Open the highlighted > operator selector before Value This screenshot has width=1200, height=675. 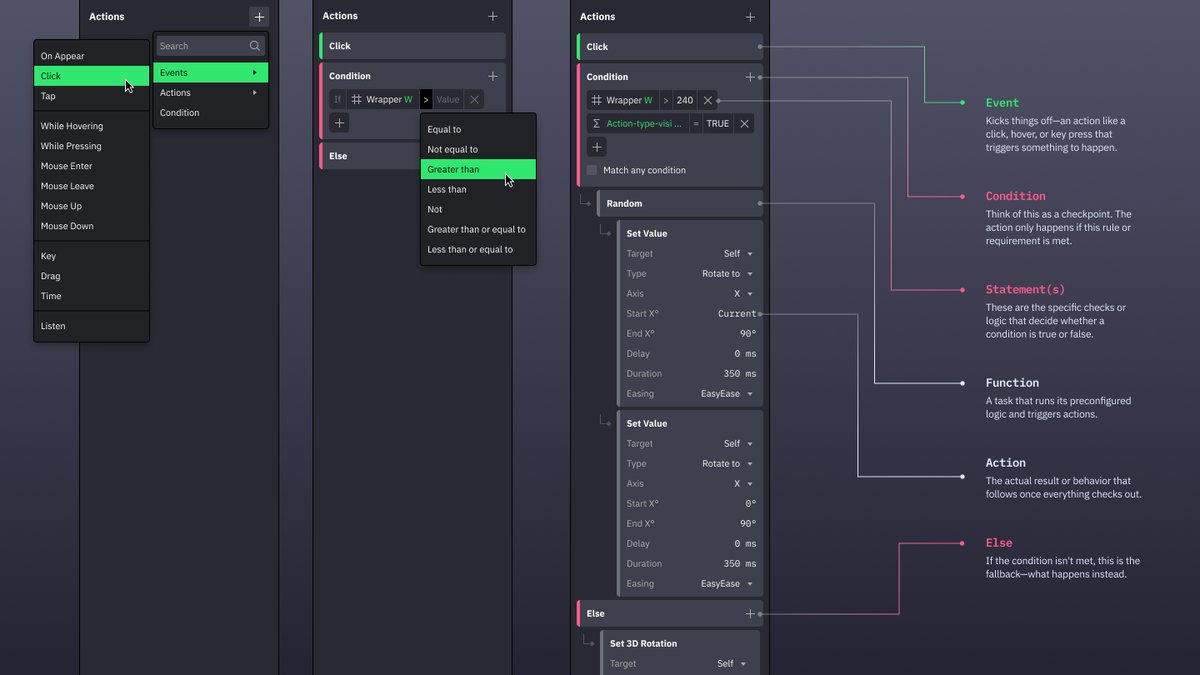[426, 99]
